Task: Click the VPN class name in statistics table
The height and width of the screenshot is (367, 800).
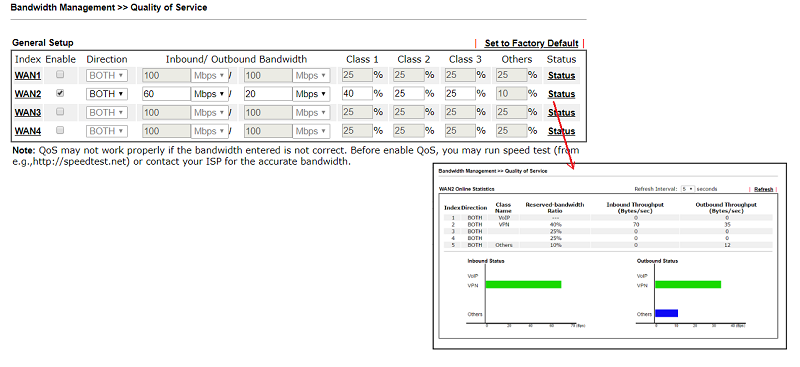Action: click(503, 225)
